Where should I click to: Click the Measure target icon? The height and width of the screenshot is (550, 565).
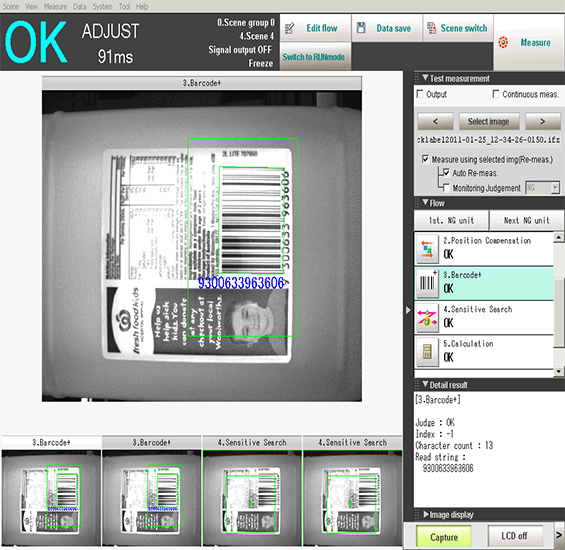tap(503, 42)
